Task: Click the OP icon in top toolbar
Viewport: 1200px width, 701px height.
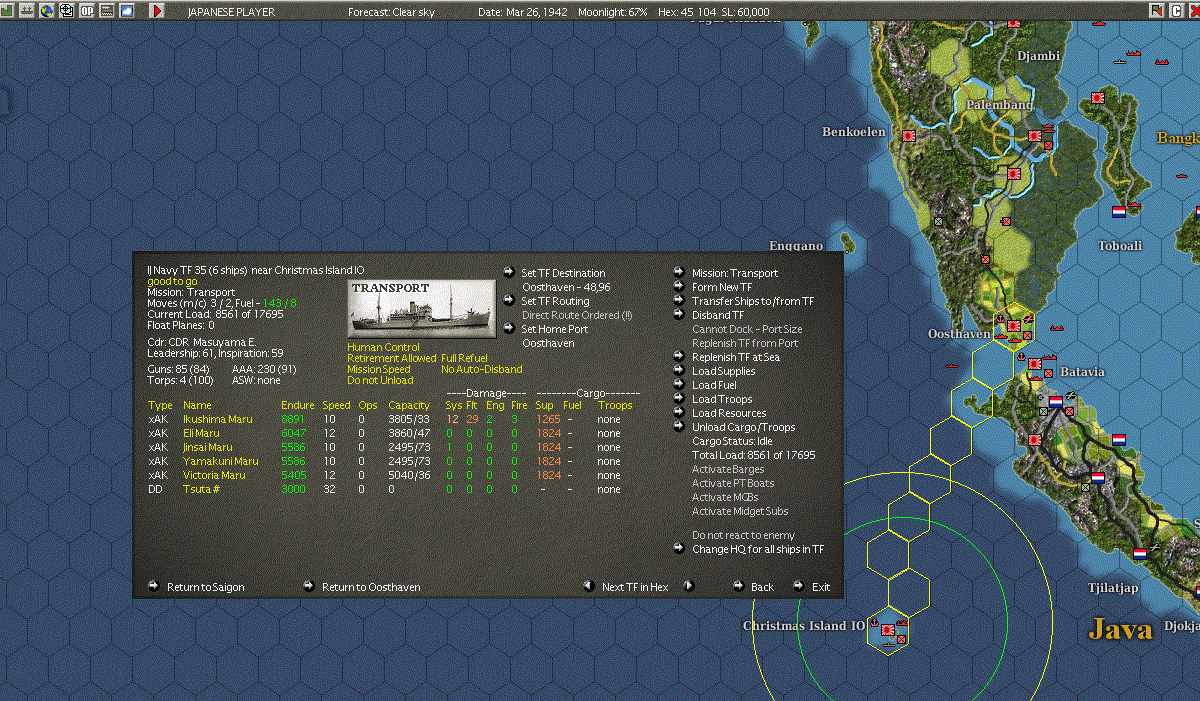Action: coord(87,10)
